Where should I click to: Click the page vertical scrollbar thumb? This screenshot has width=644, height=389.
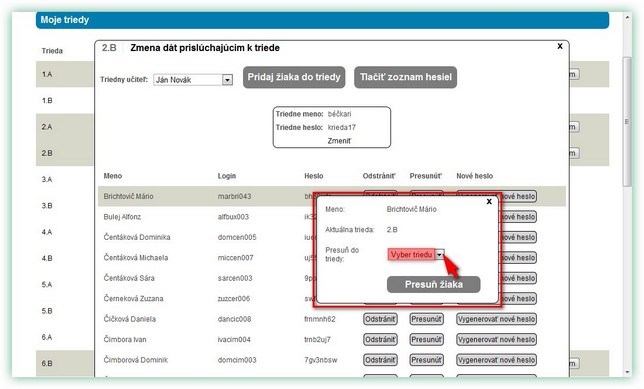[x=627, y=122]
